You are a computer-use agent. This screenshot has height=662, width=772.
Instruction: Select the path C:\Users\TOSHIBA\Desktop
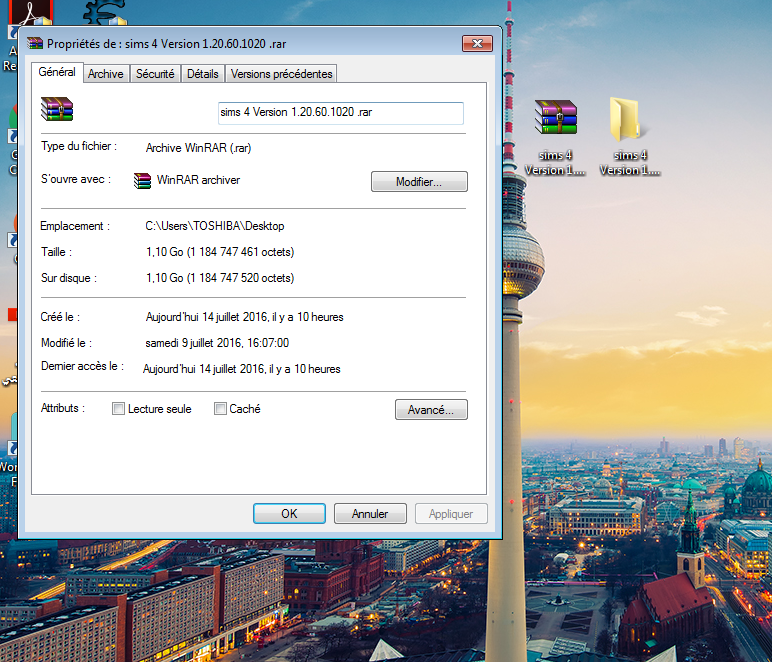pyautogui.click(x=215, y=226)
